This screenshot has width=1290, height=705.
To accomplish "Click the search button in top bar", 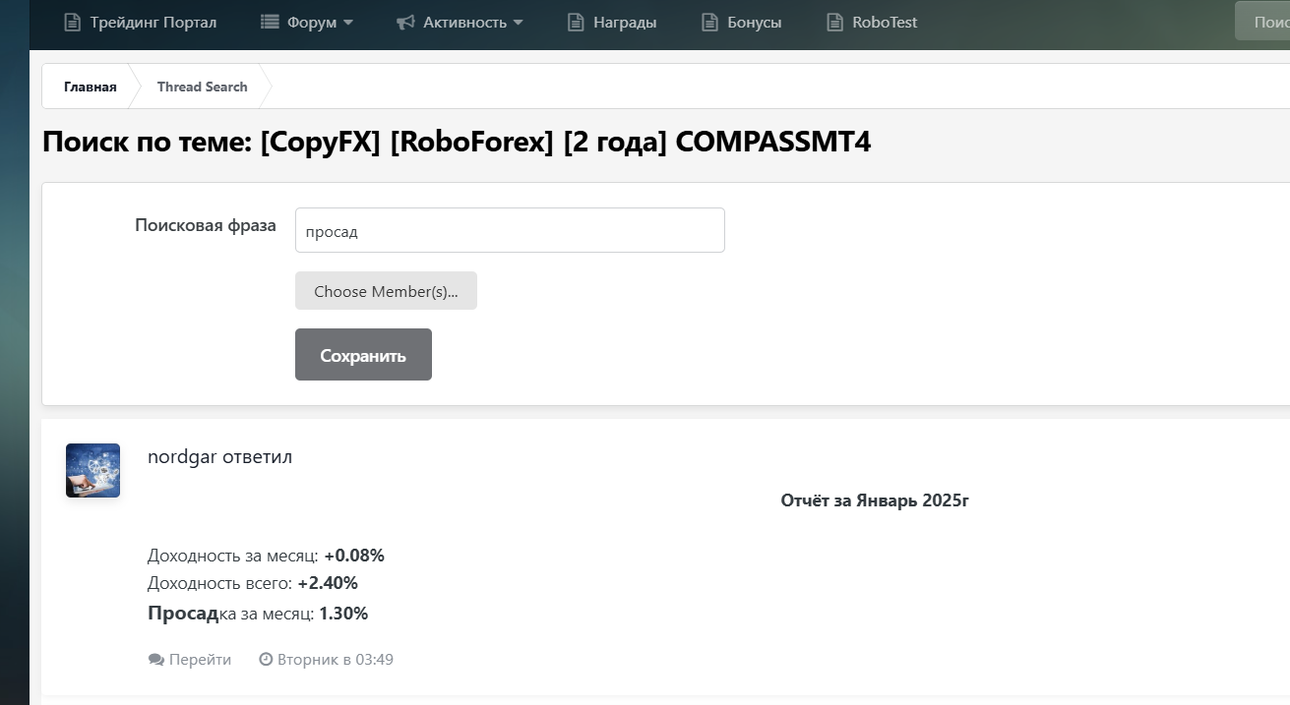I will 1263,21.
